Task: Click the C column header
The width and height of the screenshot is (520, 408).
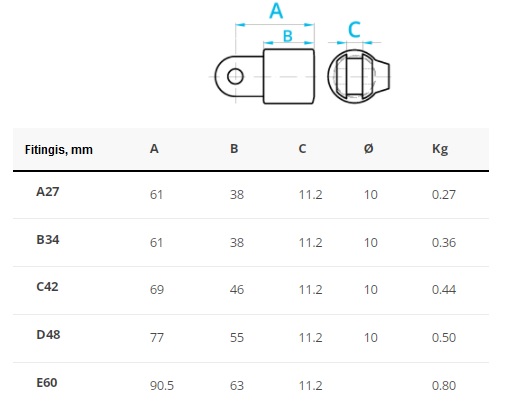Action: [x=302, y=149]
